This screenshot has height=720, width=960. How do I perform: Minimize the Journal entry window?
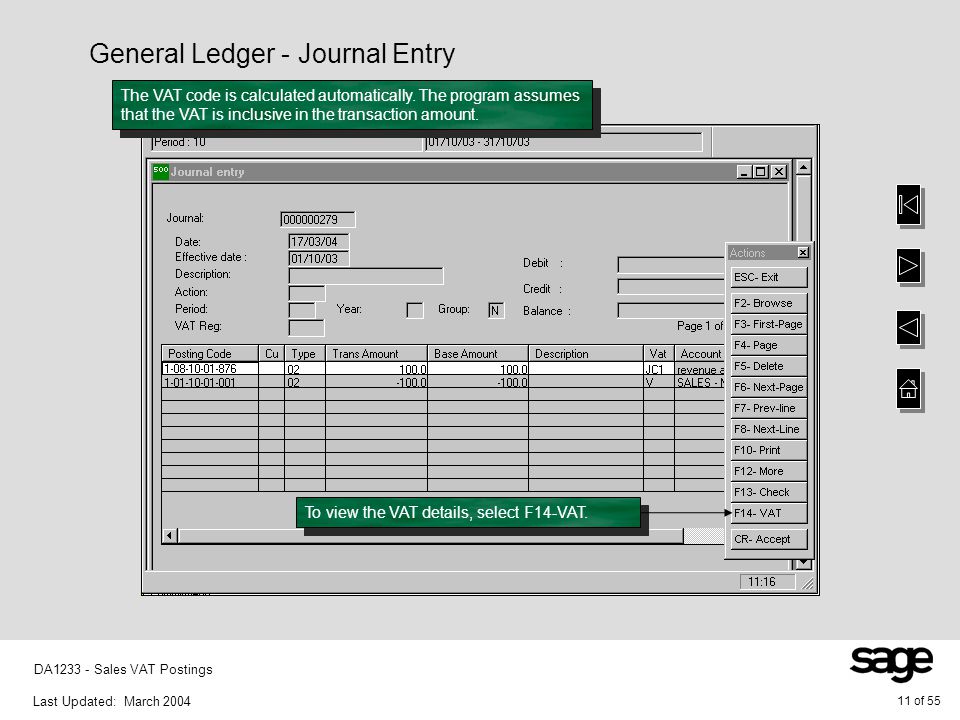pos(744,171)
